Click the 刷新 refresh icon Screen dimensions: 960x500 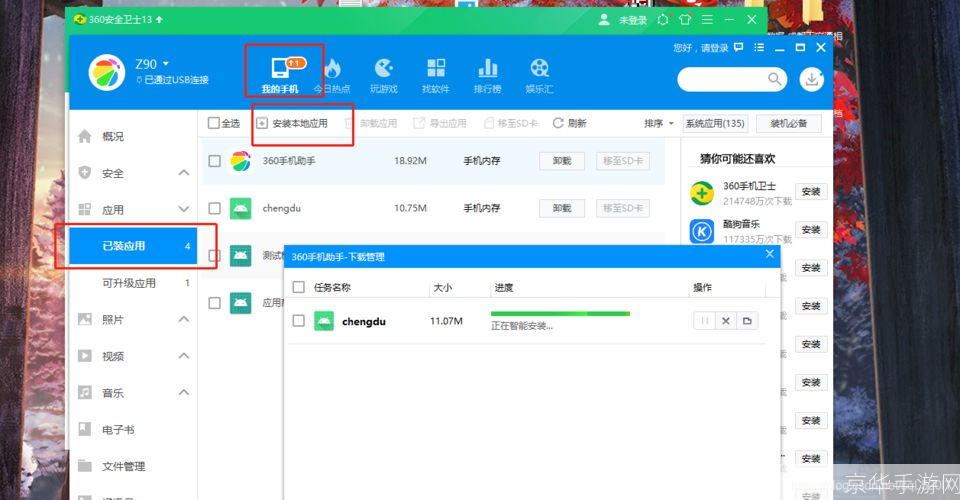(558, 123)
